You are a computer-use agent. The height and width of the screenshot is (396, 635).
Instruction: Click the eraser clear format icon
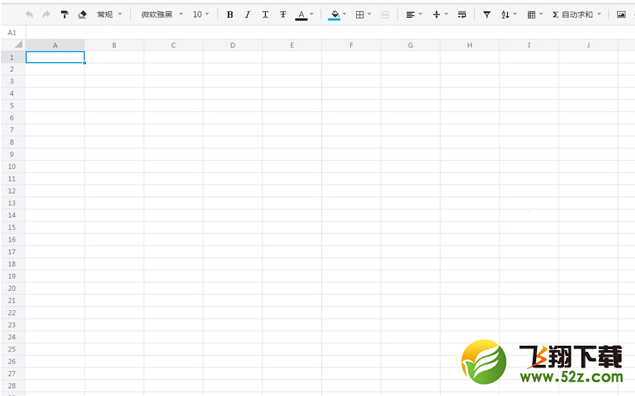pos(82,15)
